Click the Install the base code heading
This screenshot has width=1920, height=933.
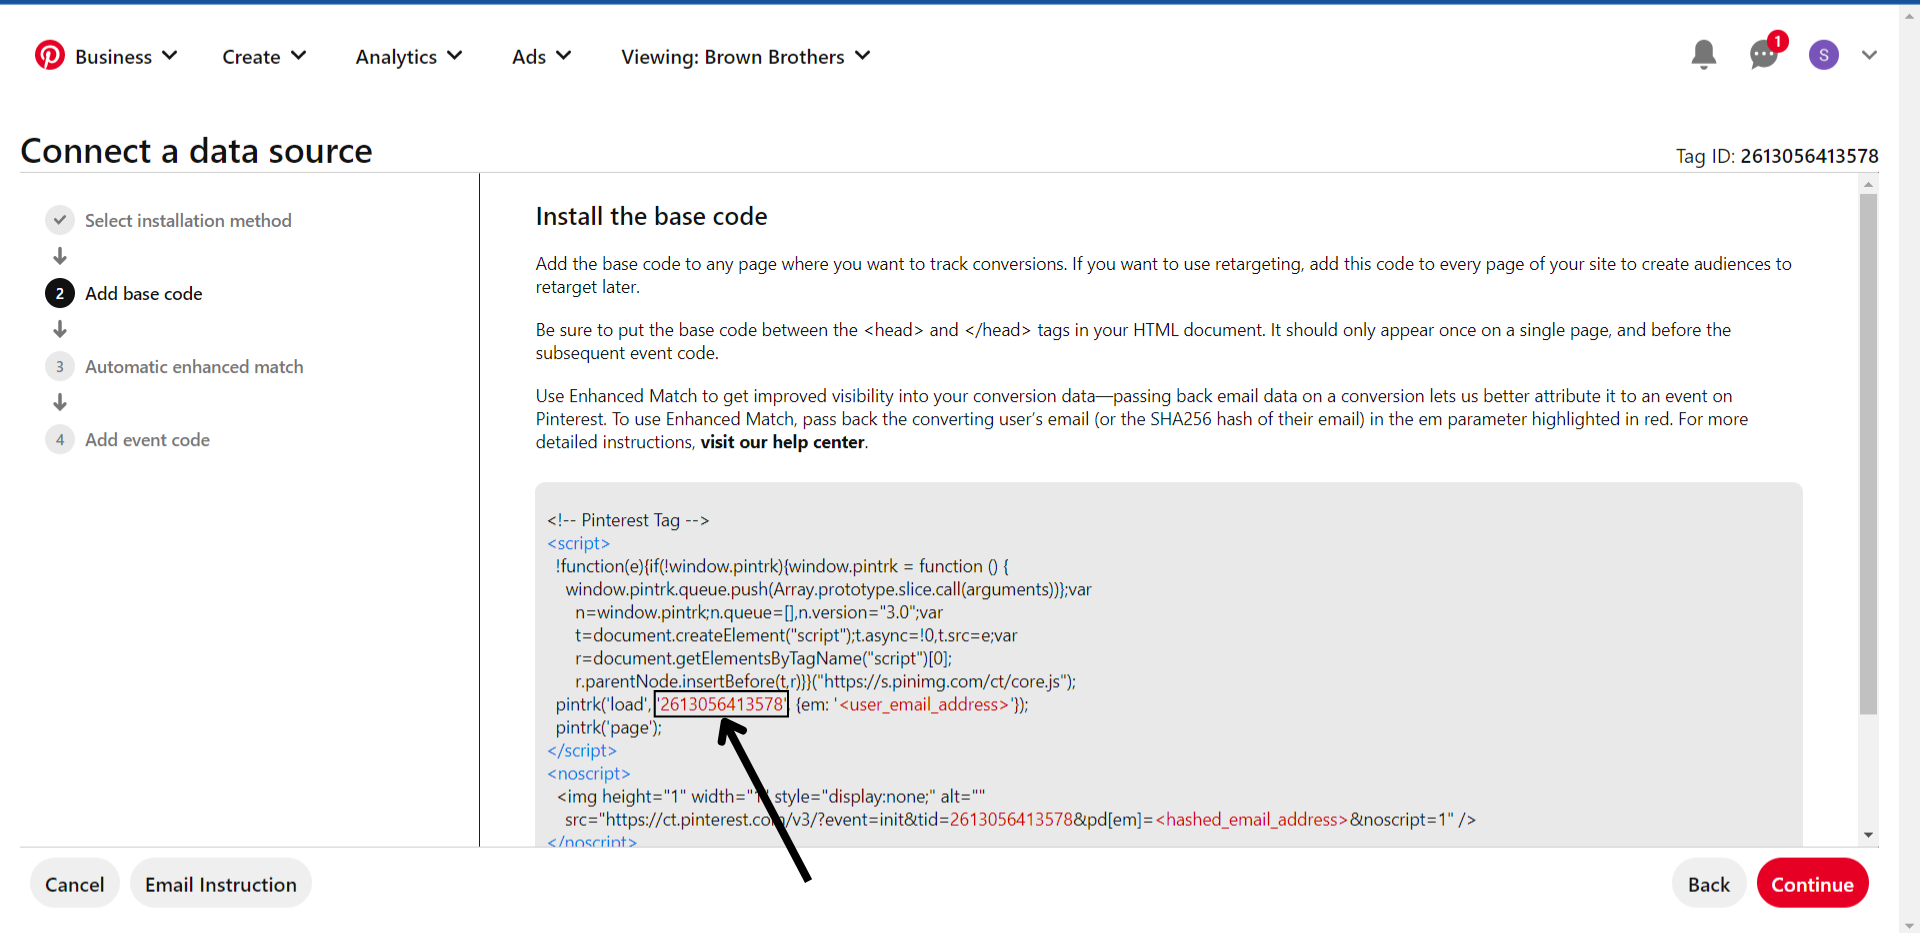tap(651, 216)
